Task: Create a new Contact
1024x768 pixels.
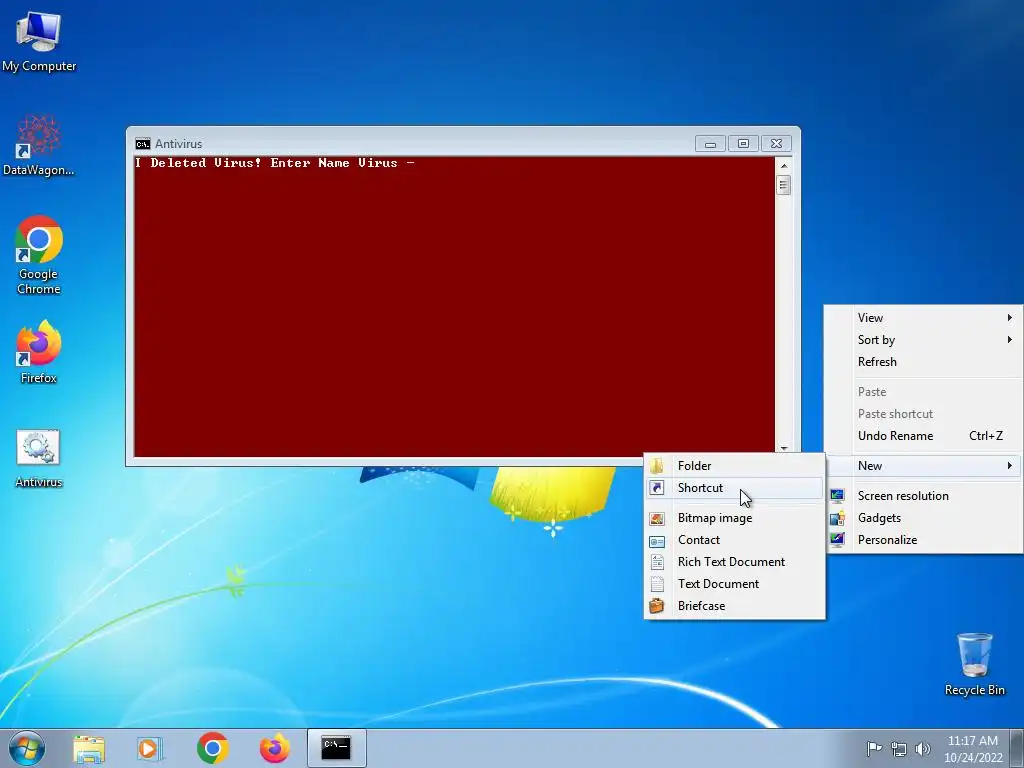Action: click(x=734, y=540)
